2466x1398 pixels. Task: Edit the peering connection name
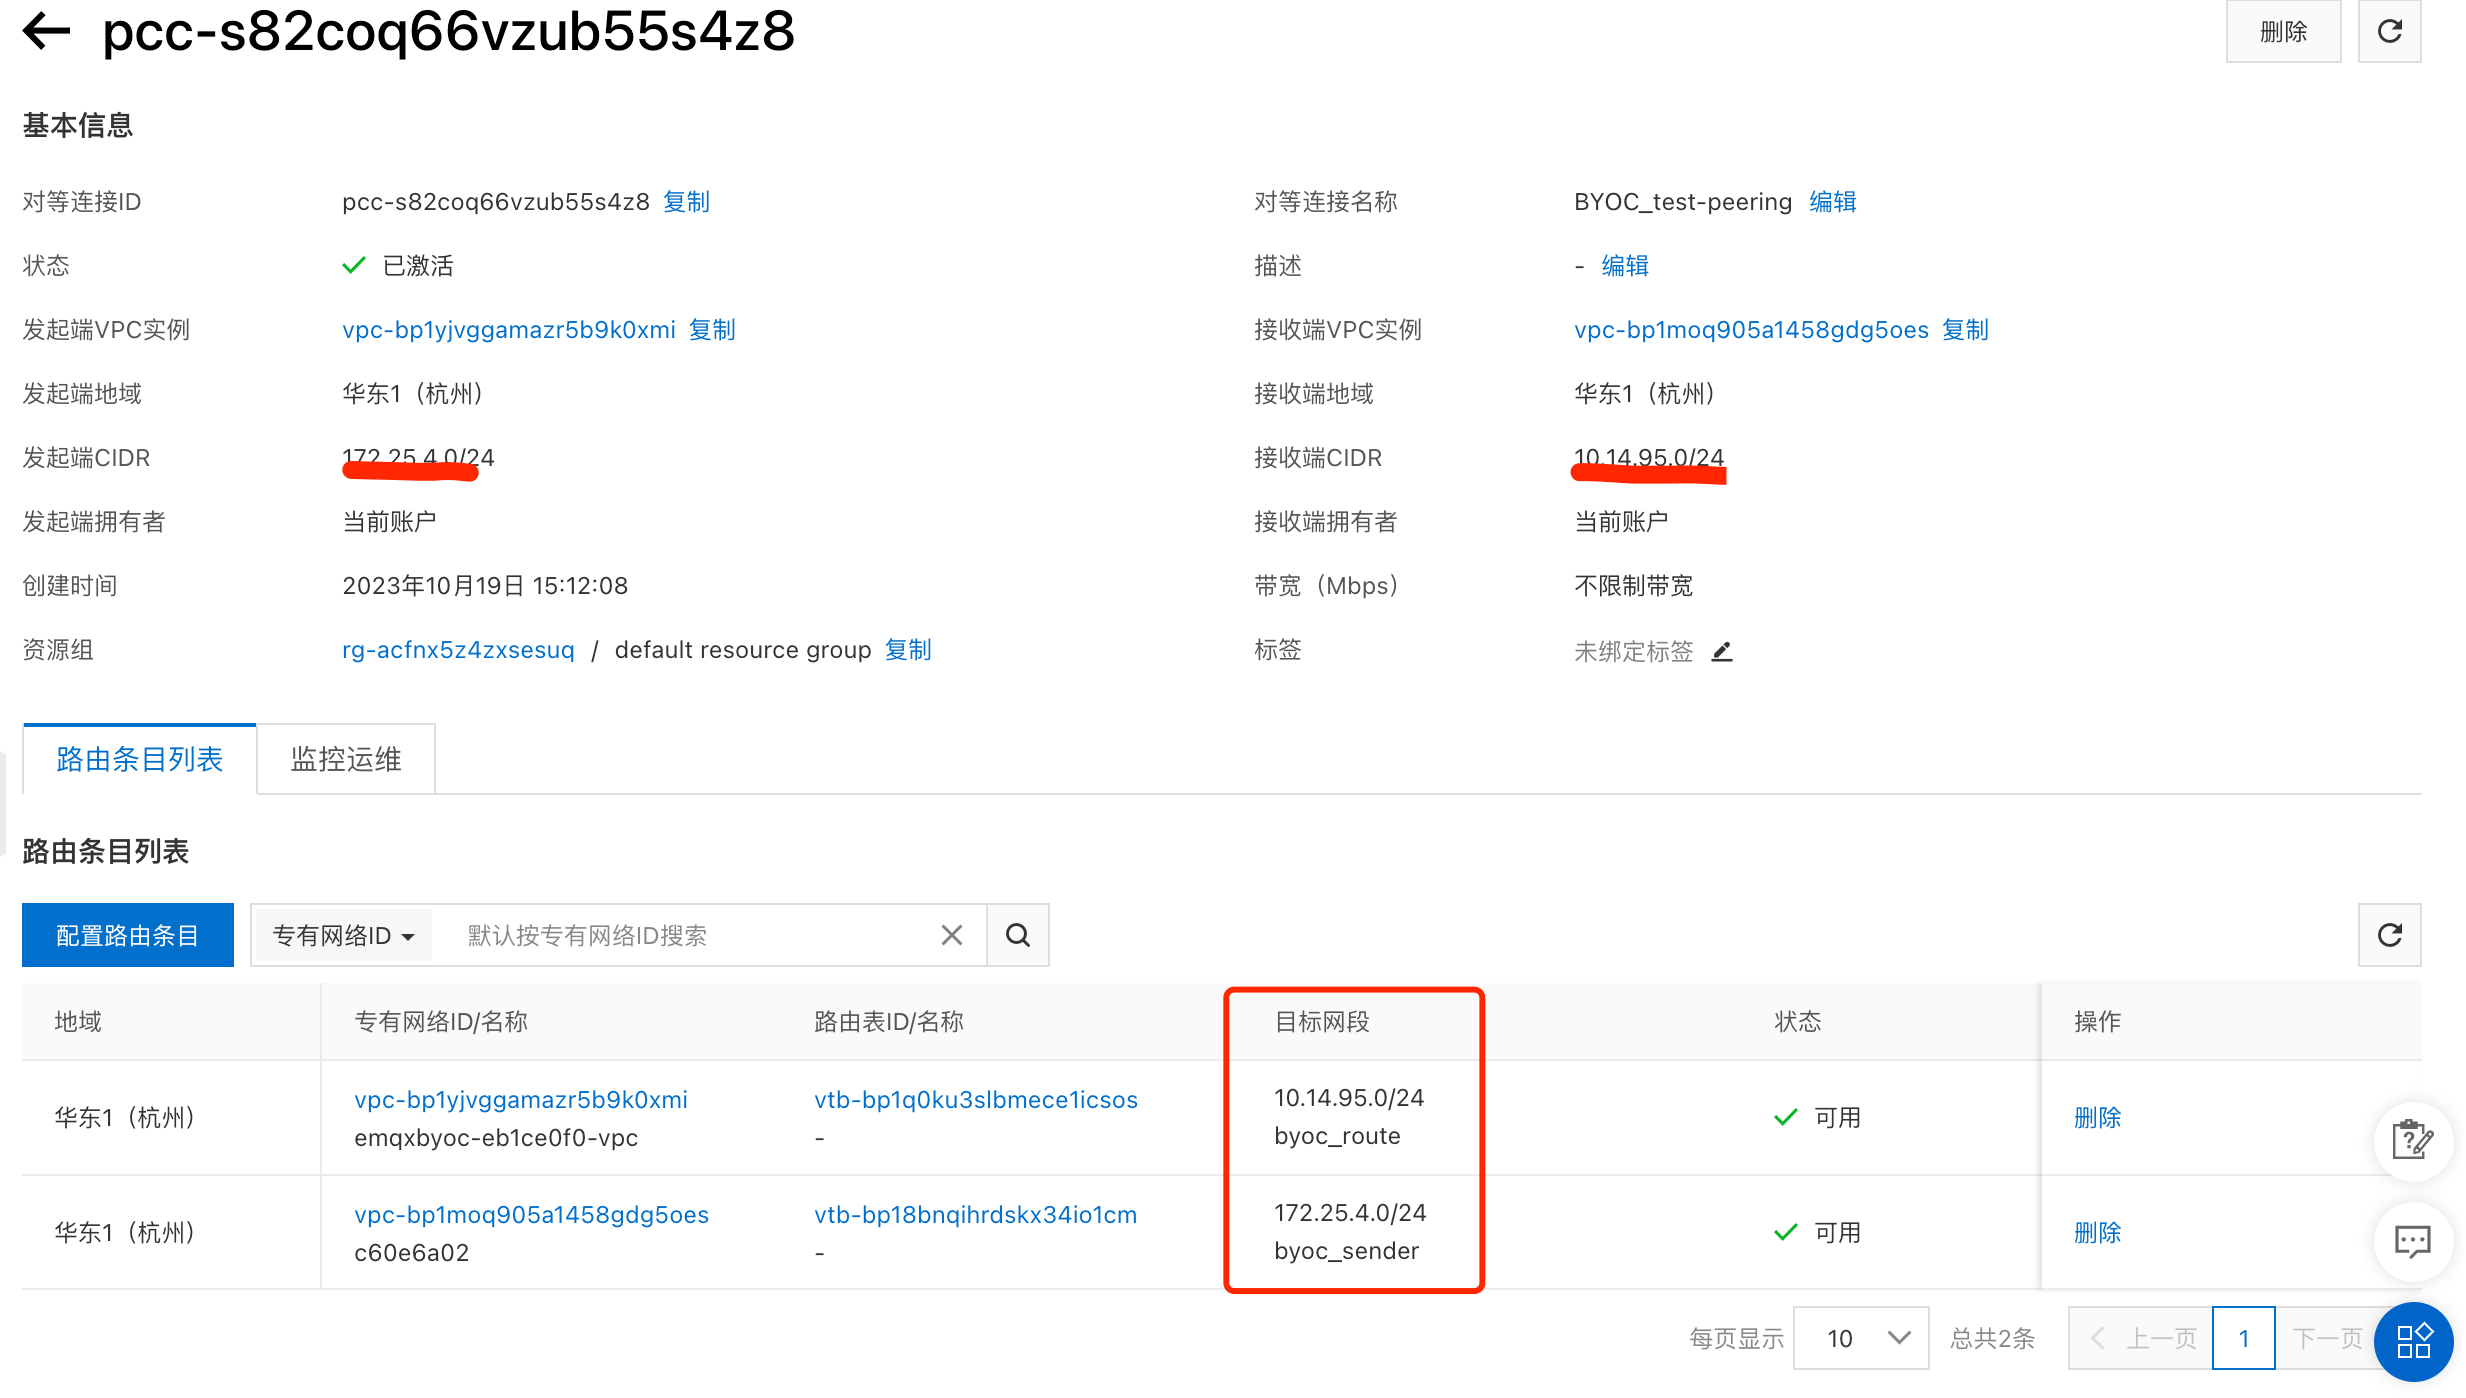[x=1832, y=202]
